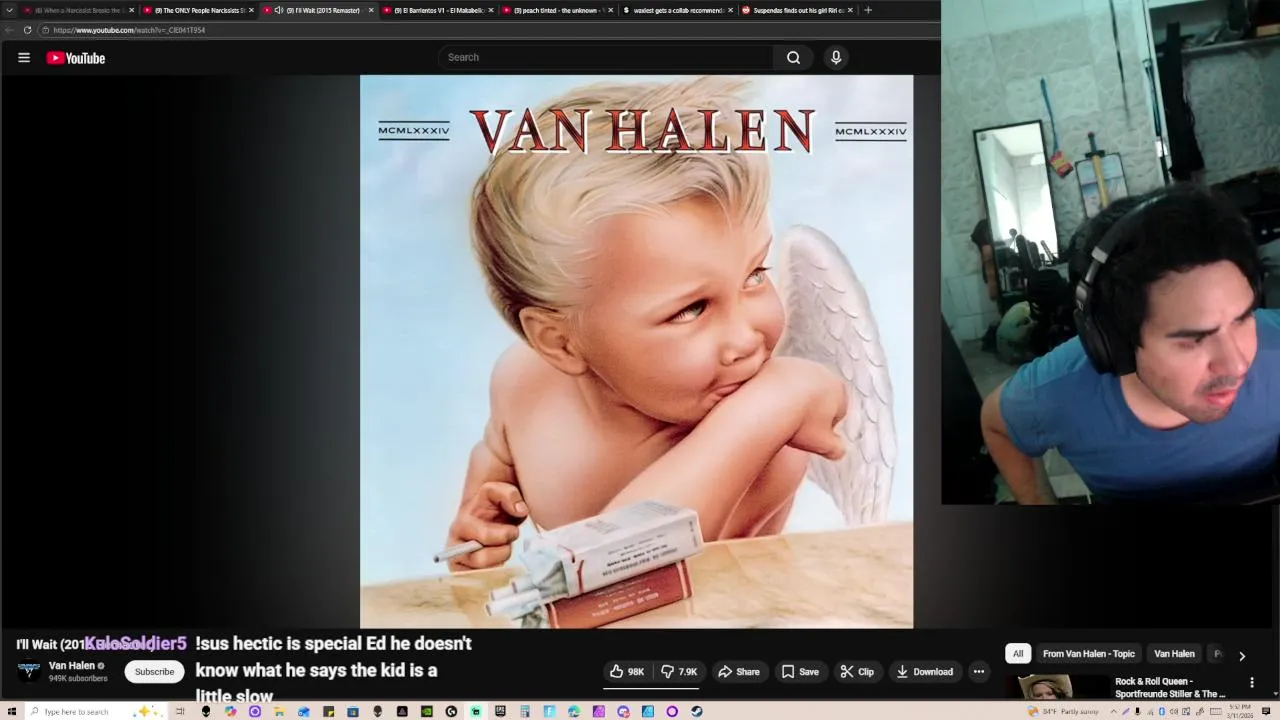This screenshot has height=720, width=1280.
Task: Close the I'll Wait (2015 Remaster) tab
Action: coord(371,10)
